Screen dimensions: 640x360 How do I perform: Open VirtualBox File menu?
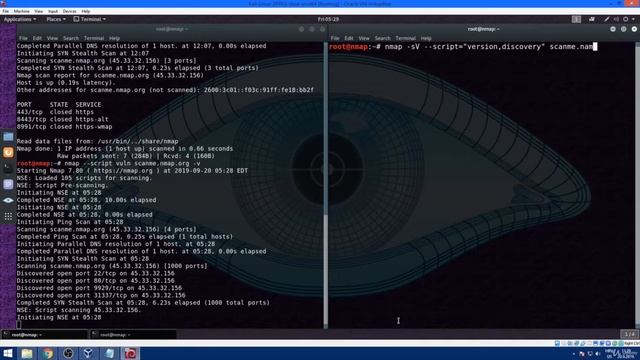[6, 11]
